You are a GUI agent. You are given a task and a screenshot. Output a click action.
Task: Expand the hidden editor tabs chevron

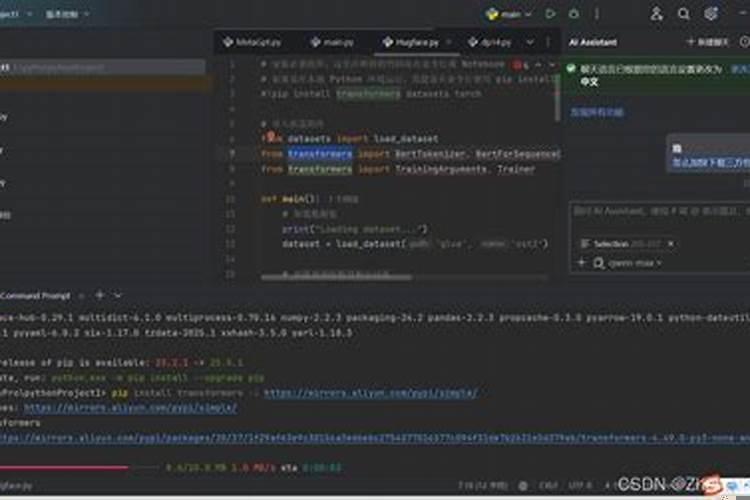tap(530, 43)
